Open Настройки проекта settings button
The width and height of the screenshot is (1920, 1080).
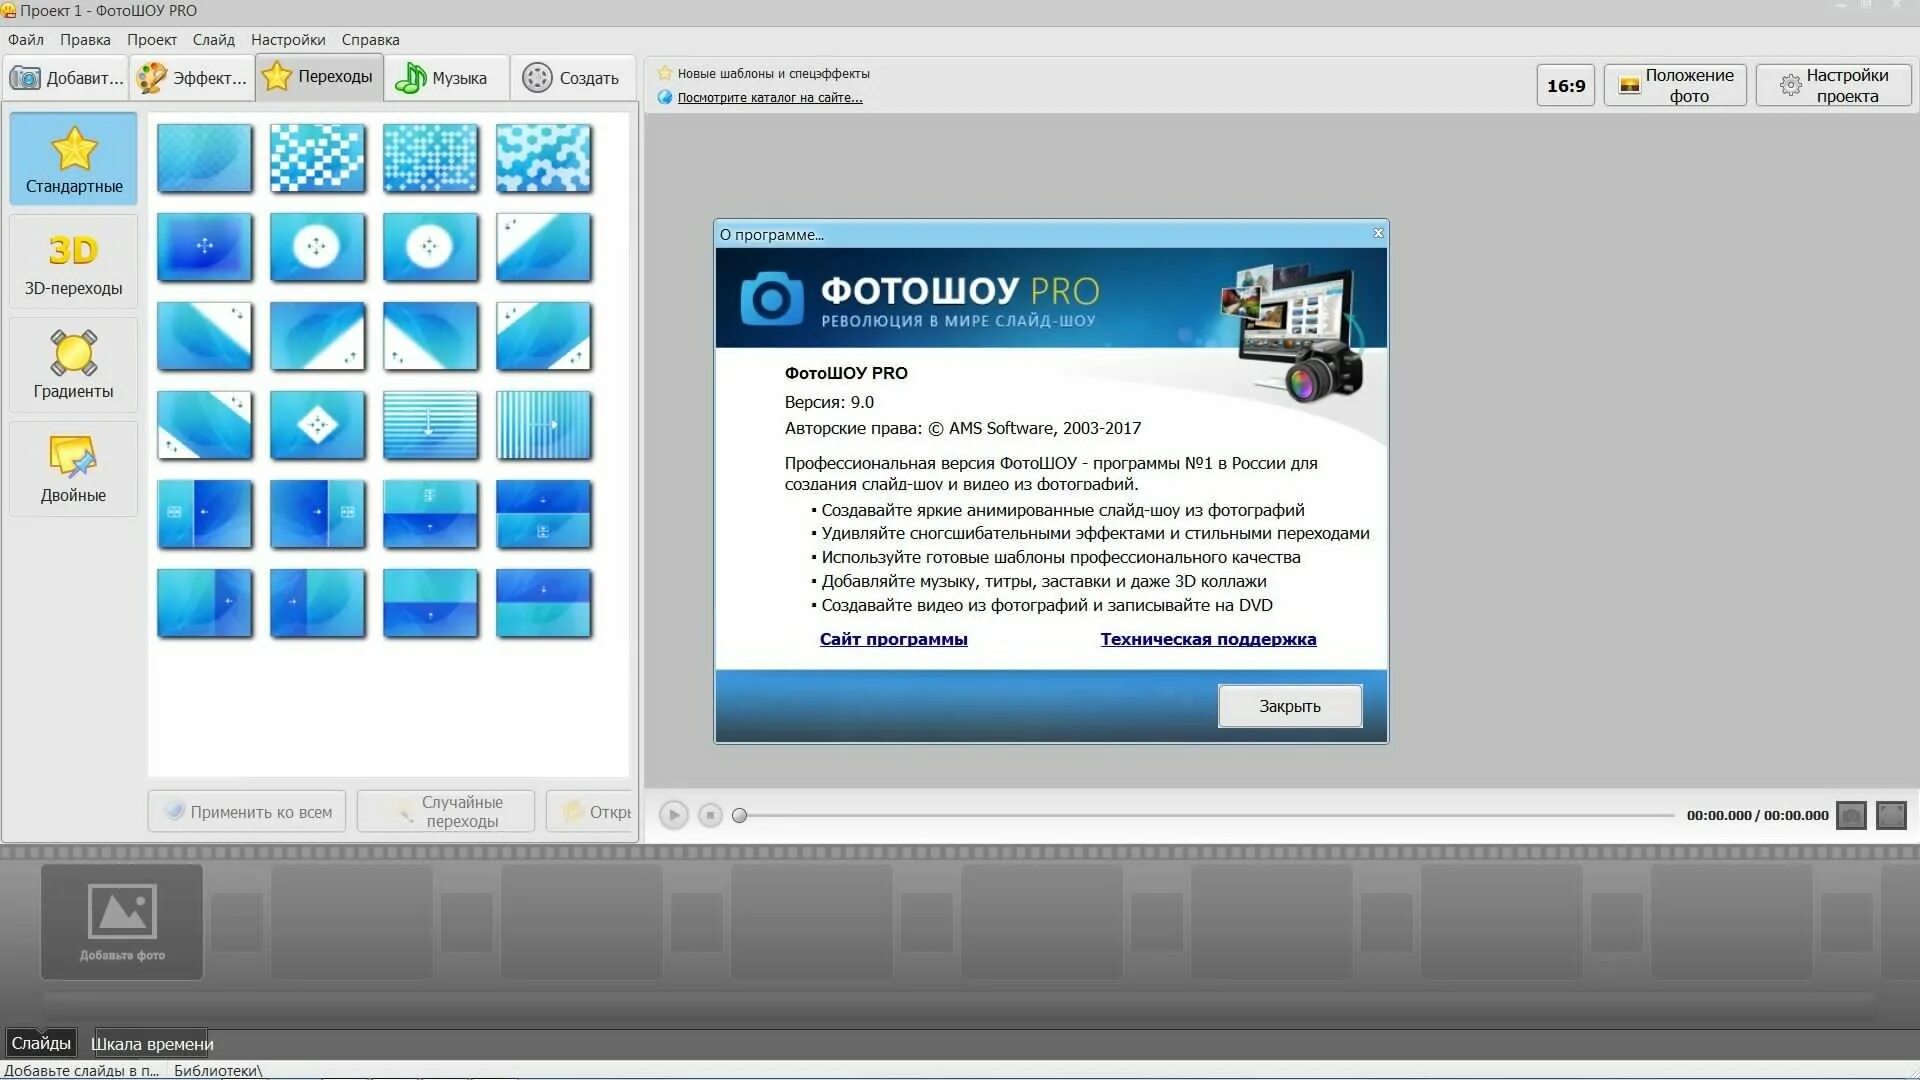click(1833, 86)
